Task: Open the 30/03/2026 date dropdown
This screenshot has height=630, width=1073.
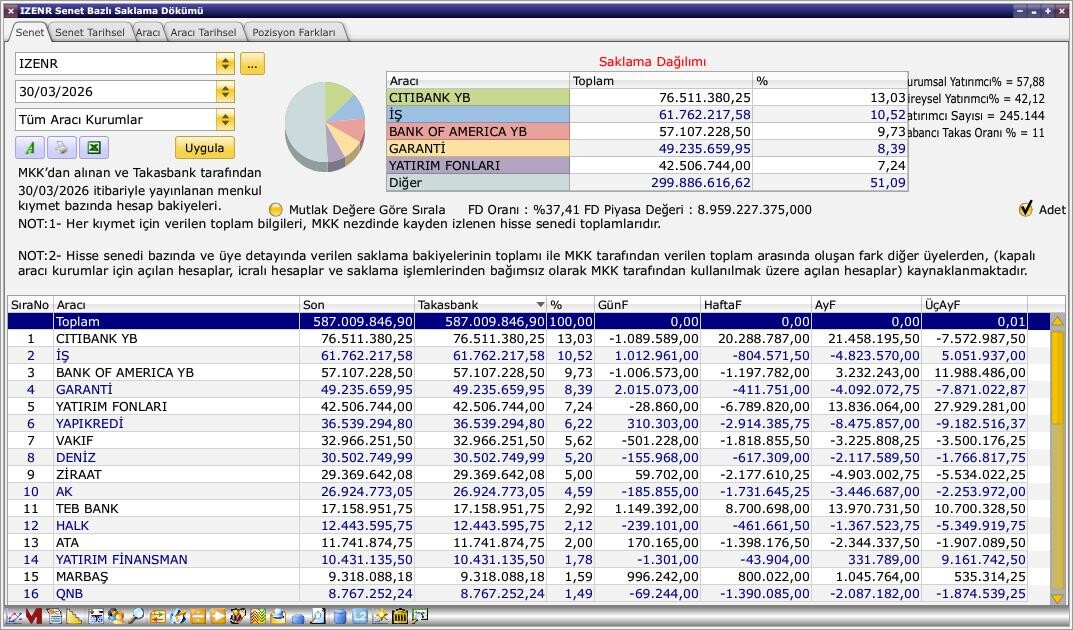Action: click(x=225, y=92)
